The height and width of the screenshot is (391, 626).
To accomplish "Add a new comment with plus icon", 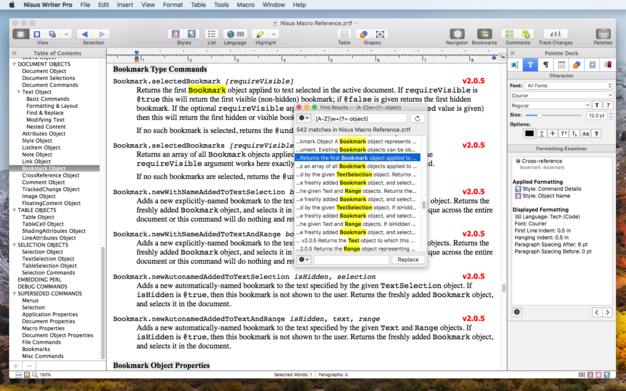I will (x=526, y=34).
